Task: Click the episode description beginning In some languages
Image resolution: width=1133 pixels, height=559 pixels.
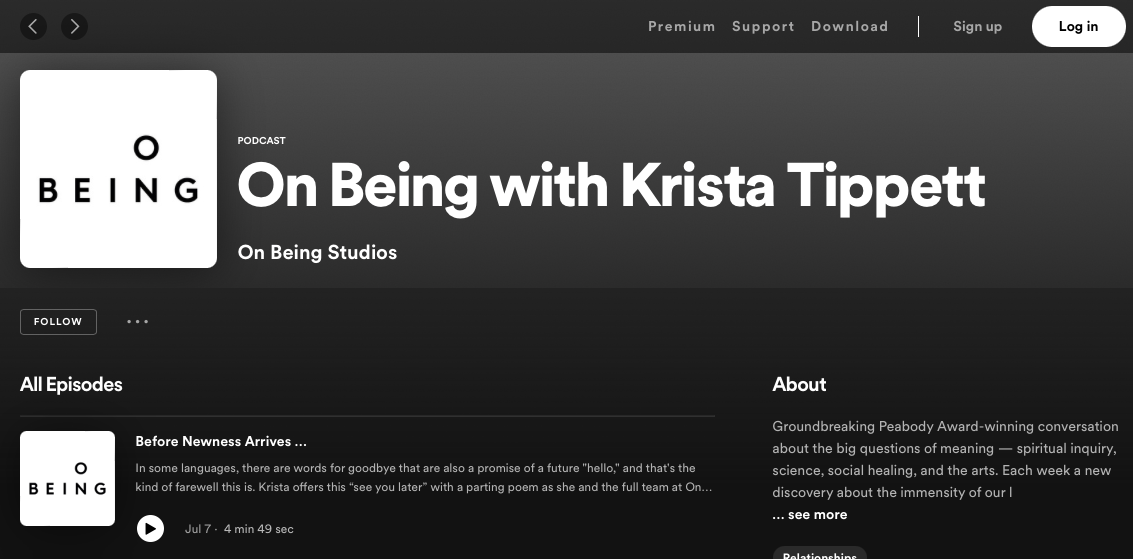Action: click(x=424, y=477)
